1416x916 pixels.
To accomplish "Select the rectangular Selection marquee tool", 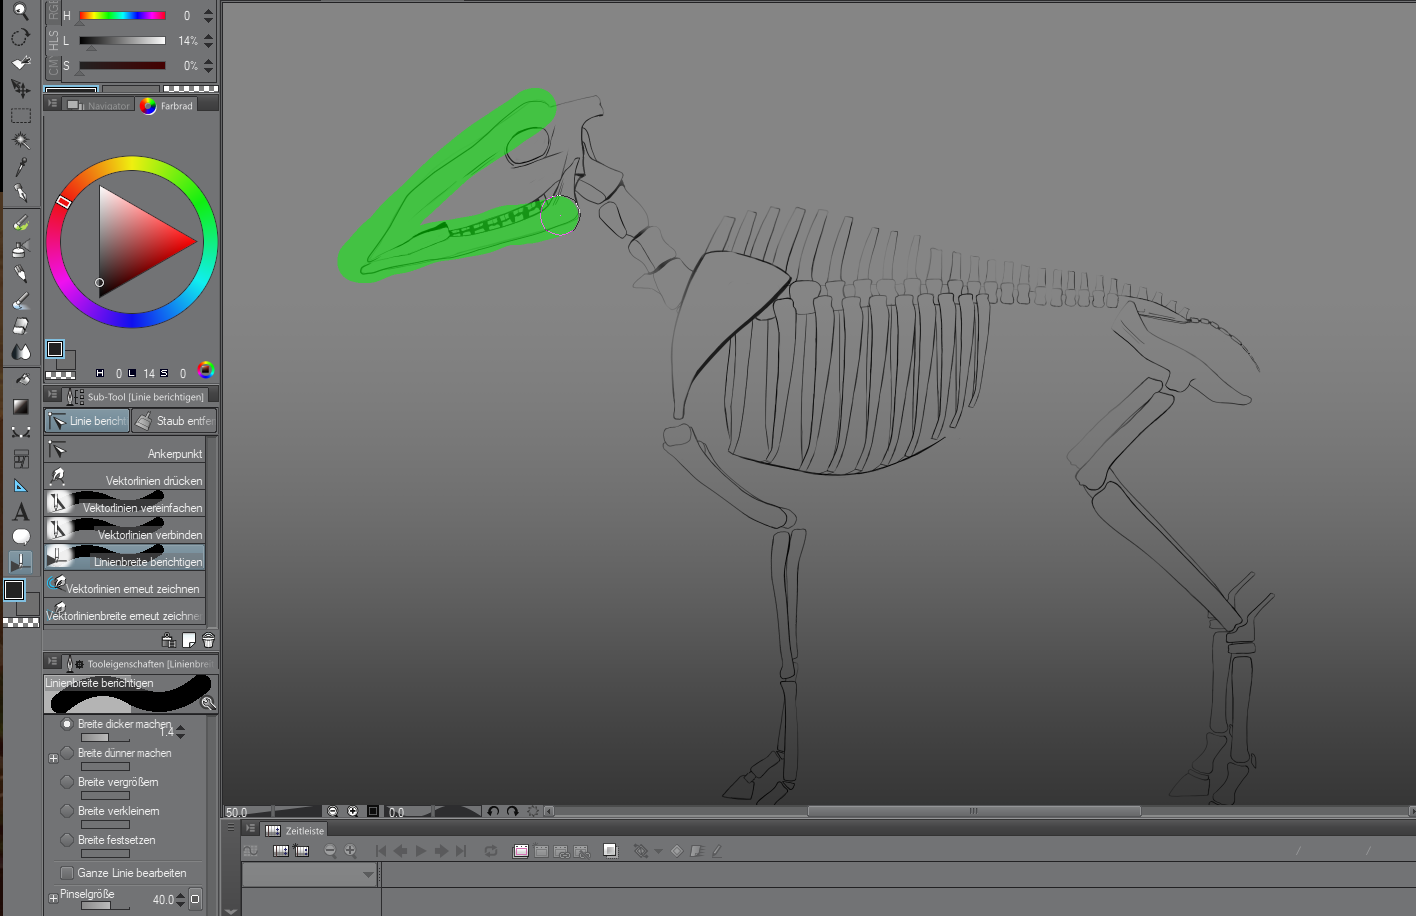I will 20,115.
